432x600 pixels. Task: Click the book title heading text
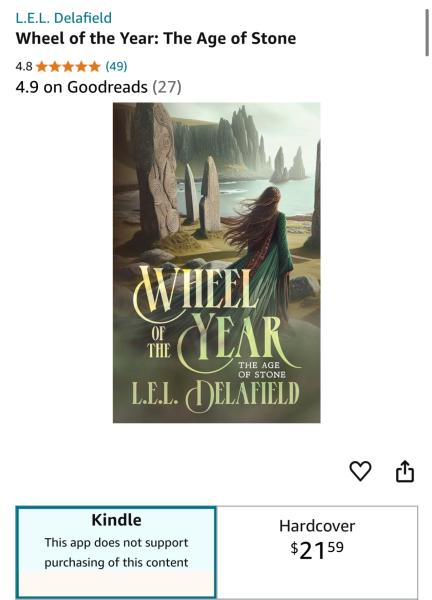[156, 39]
